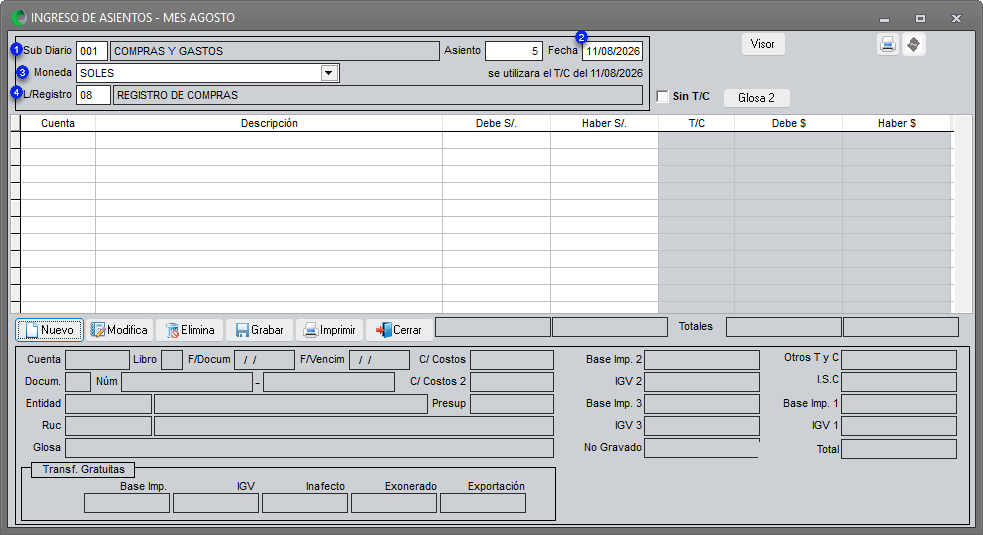The height and width of the screenshot is (535, 983).
Task: Click the Base Imp. 1 field
Action: [x=899, y=404]
